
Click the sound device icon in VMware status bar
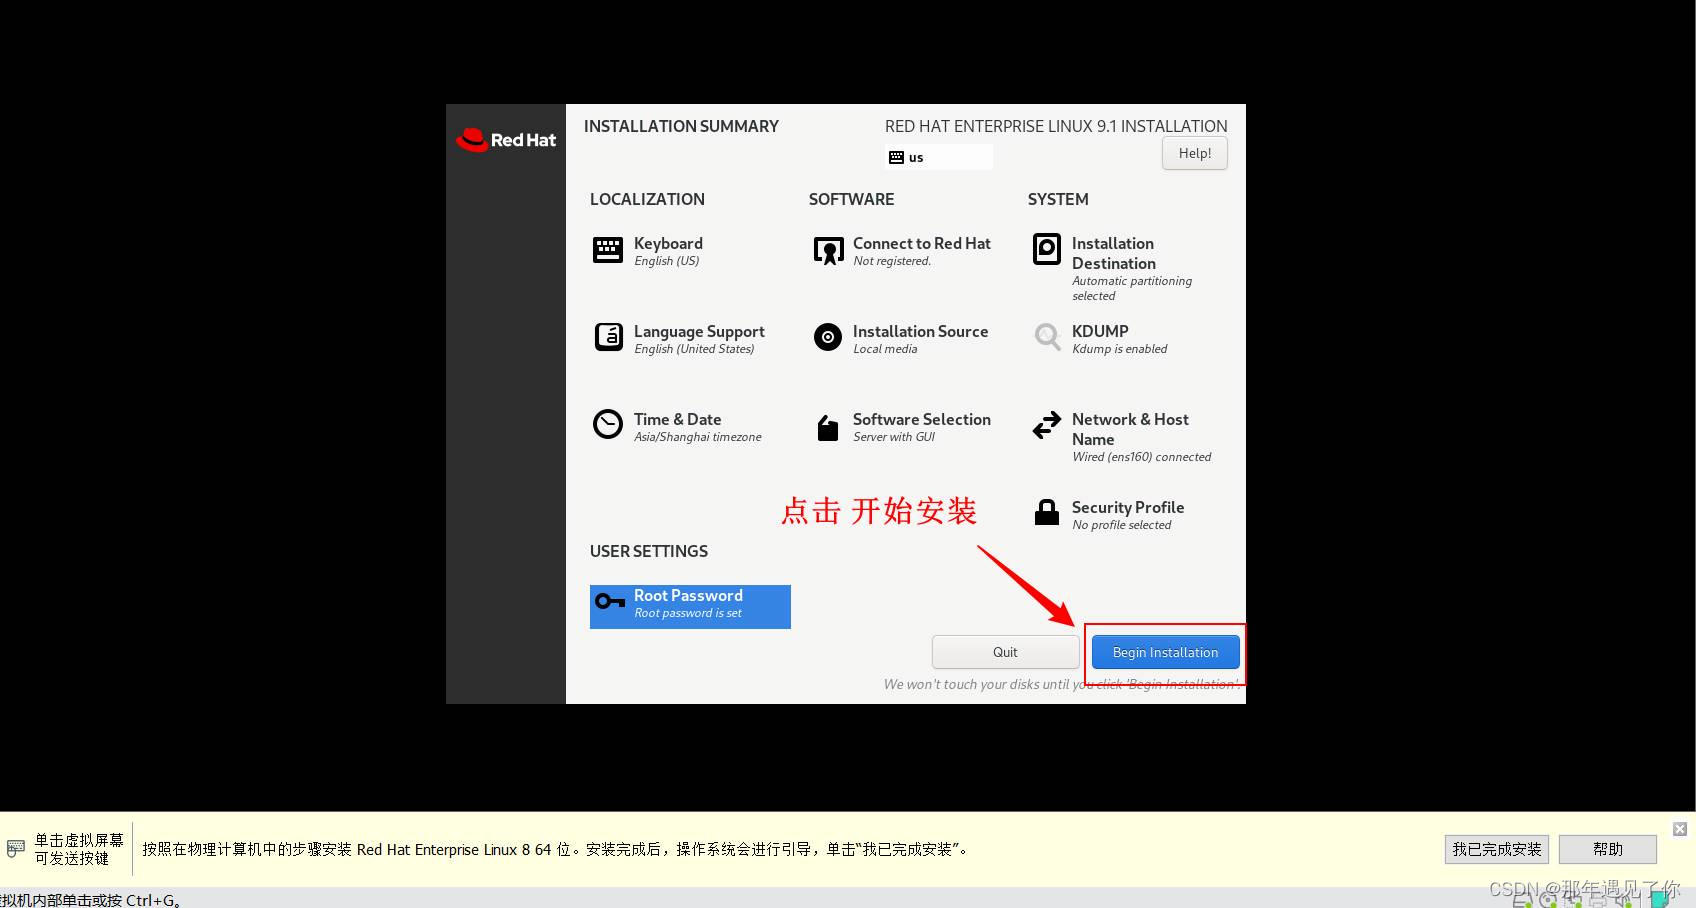click(1627, 903)
